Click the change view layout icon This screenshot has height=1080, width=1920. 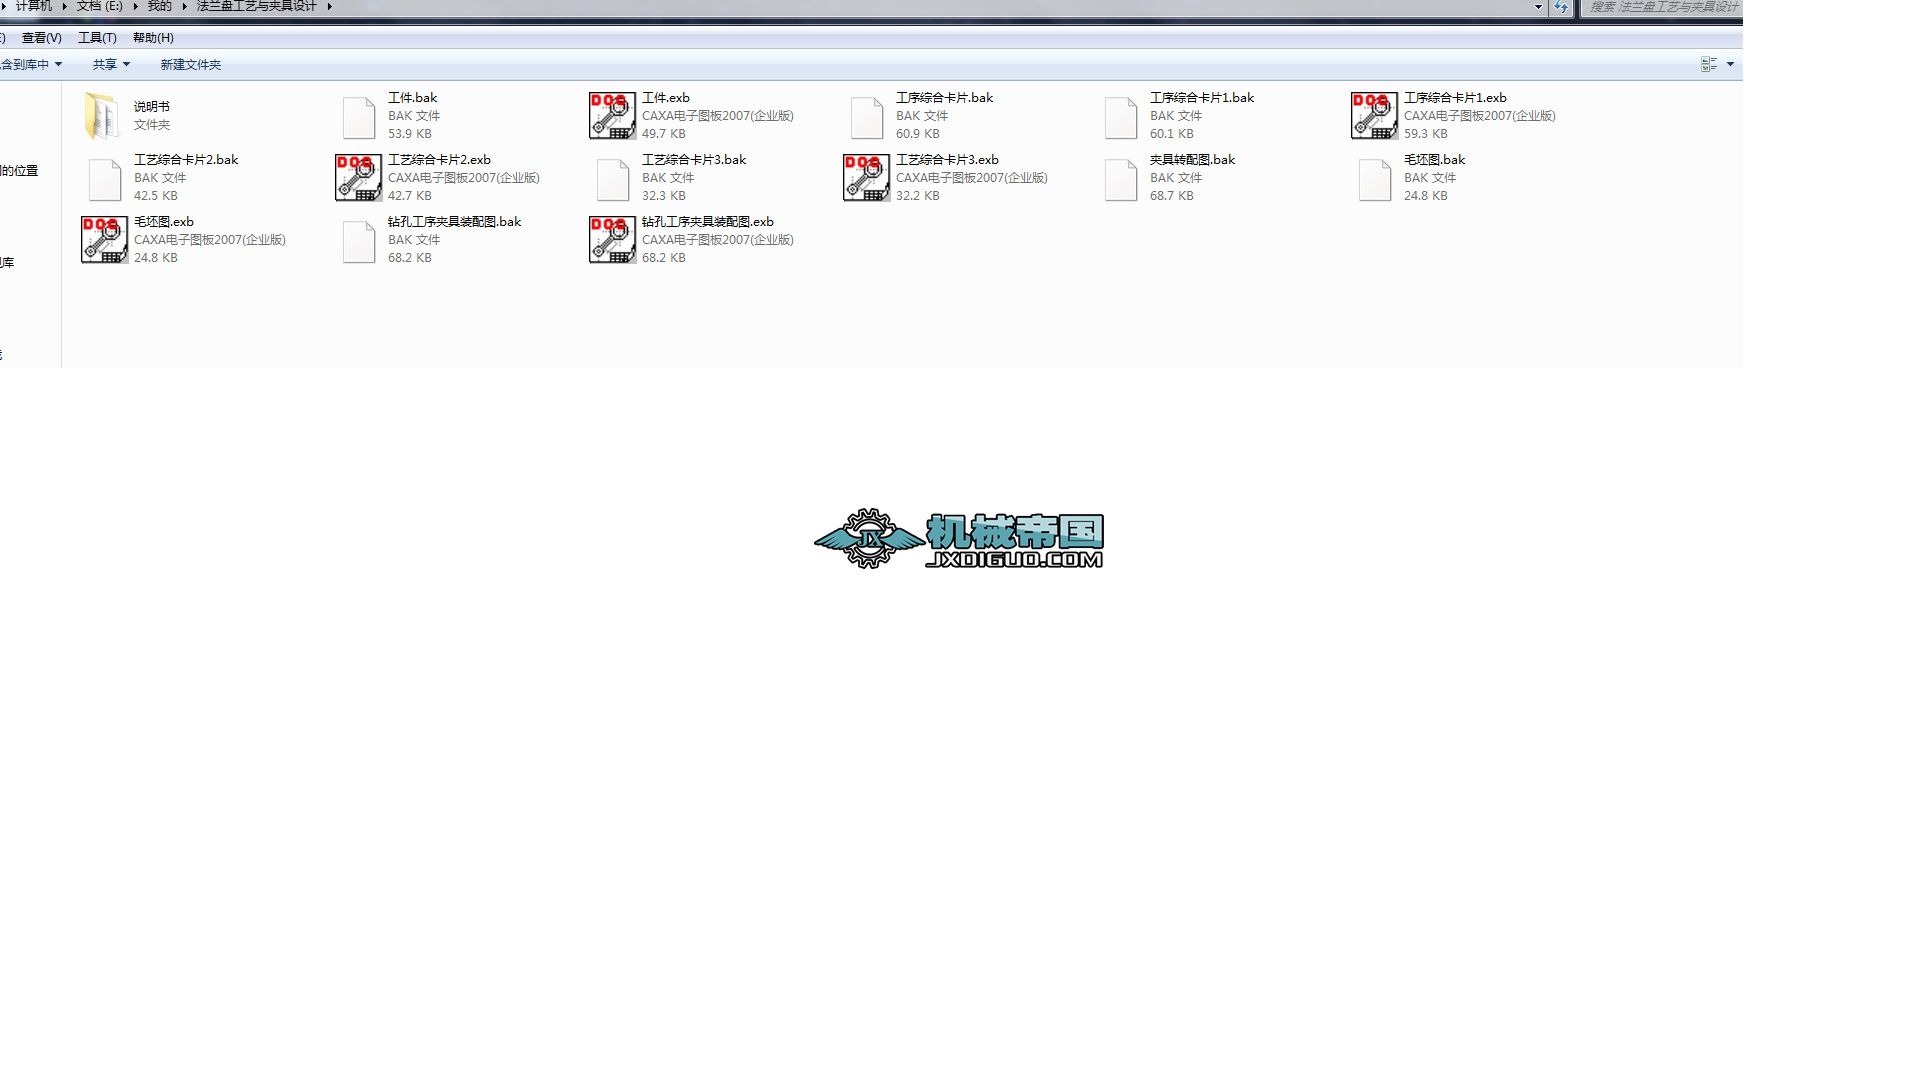click(x=1708, y=64)
